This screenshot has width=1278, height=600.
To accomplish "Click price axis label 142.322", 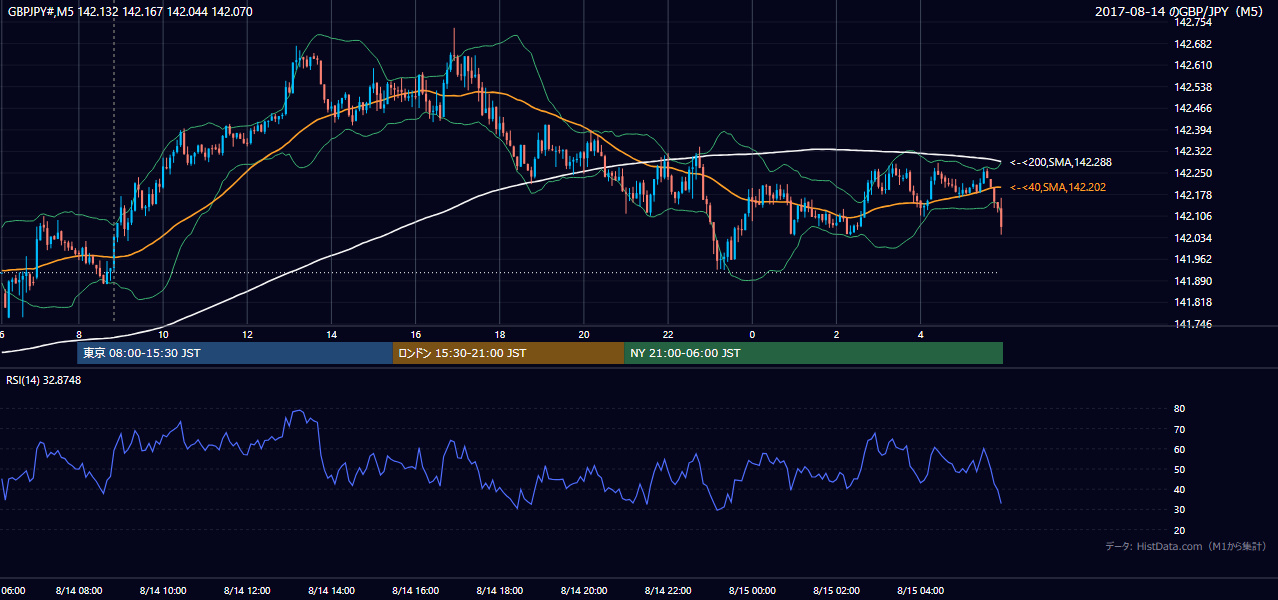I will point(1192,151).
